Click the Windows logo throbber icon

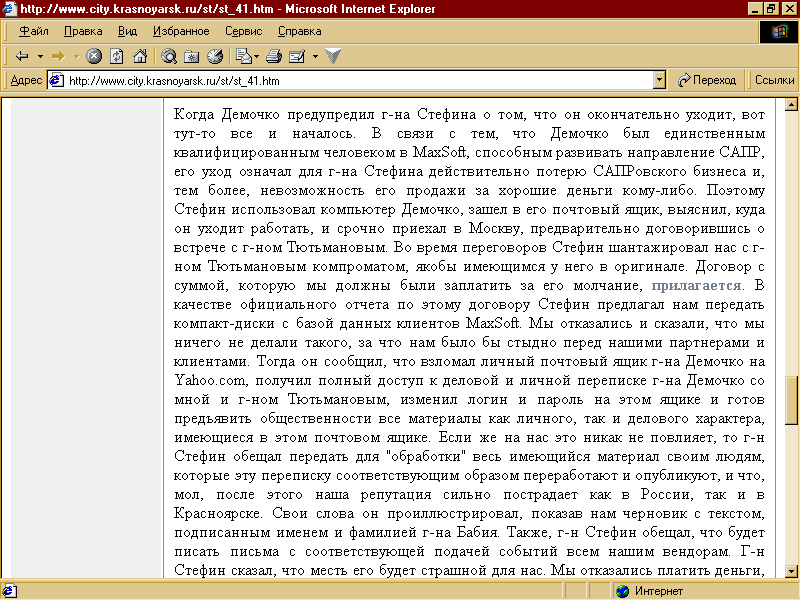(x=779, y=32)
